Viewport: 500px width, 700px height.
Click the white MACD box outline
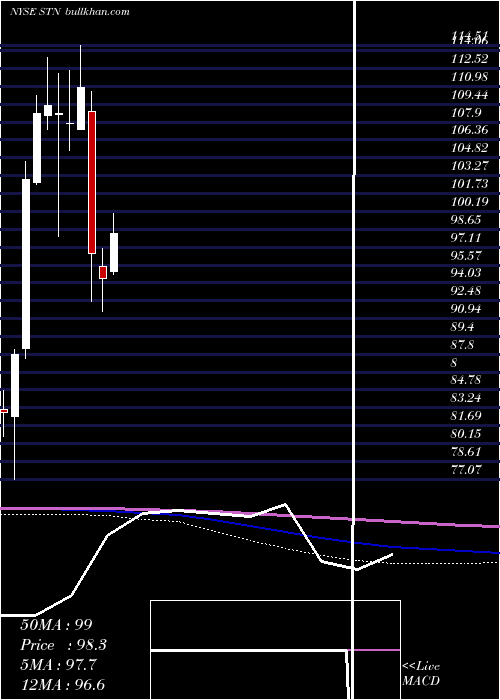275,650
